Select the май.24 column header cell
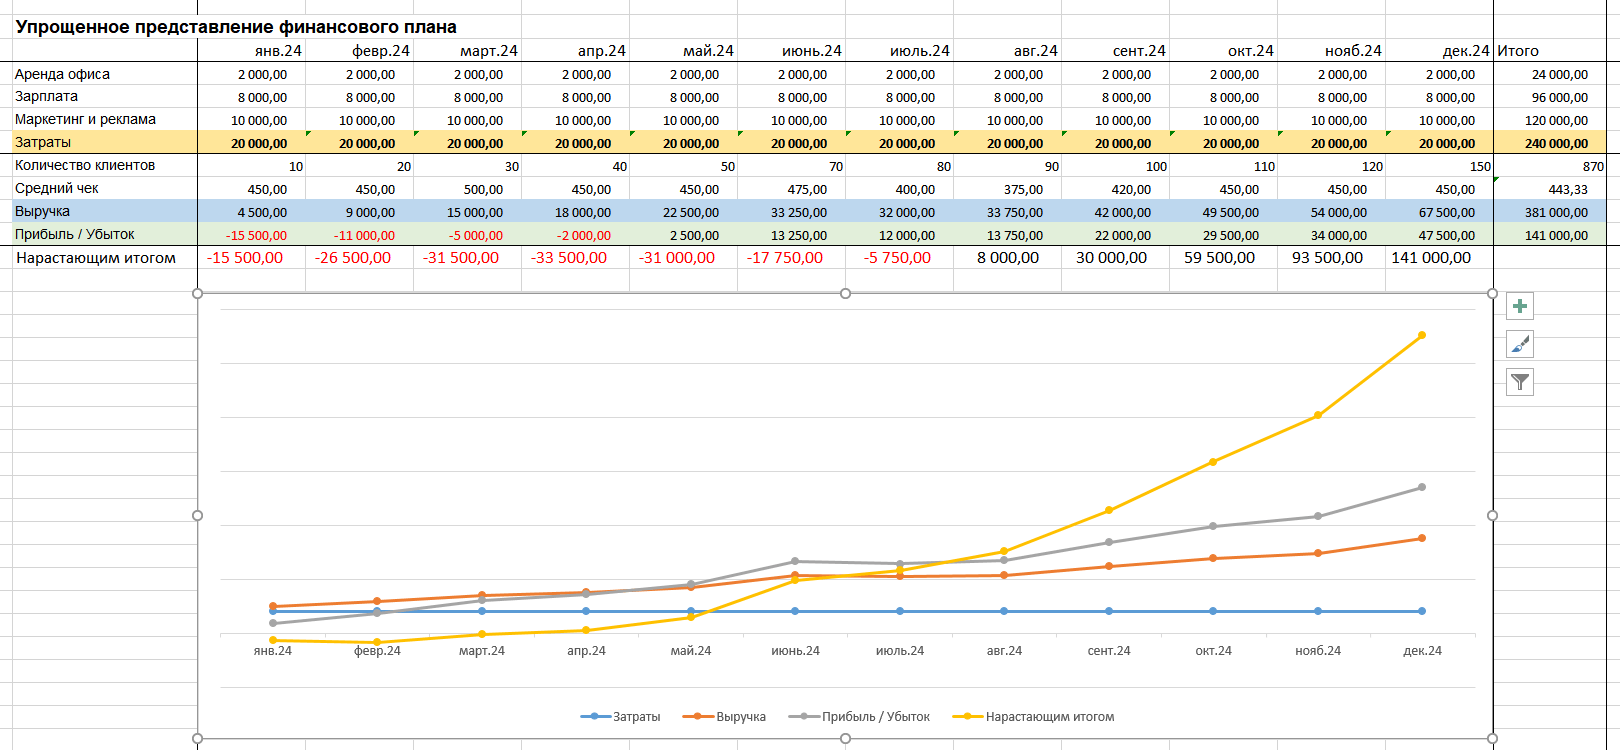Viewport: 1620px width, 750px height. pos(684,50)
